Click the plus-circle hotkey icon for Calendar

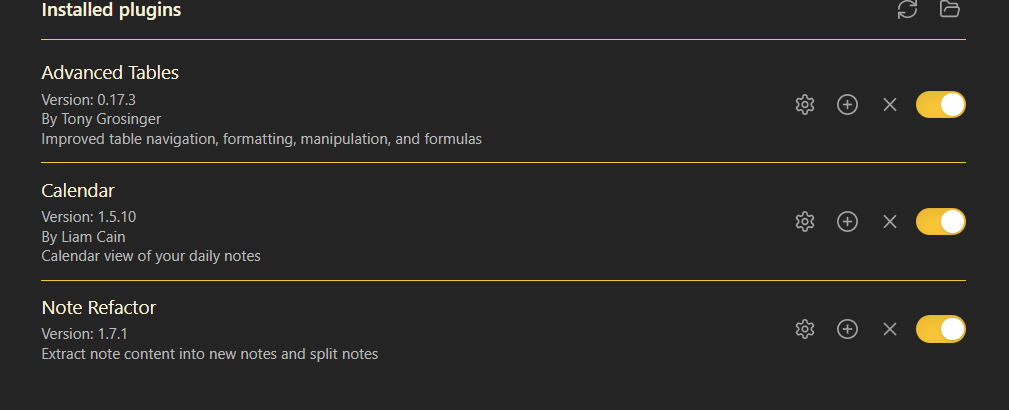(847, 221)
